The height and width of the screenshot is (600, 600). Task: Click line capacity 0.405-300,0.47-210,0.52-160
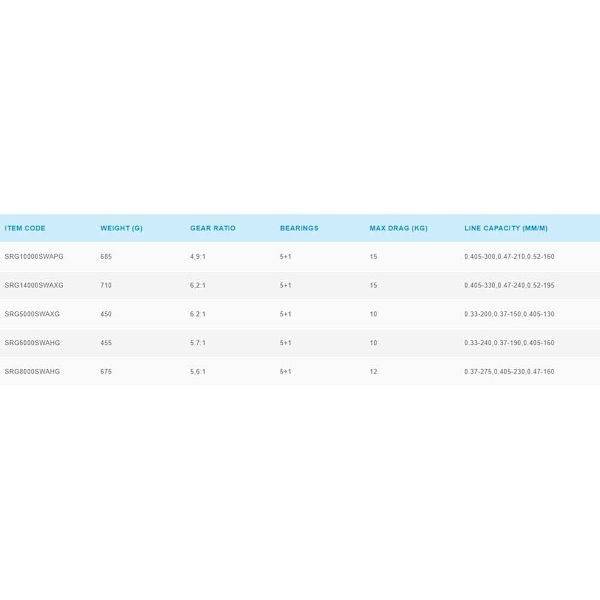[509, 256]
